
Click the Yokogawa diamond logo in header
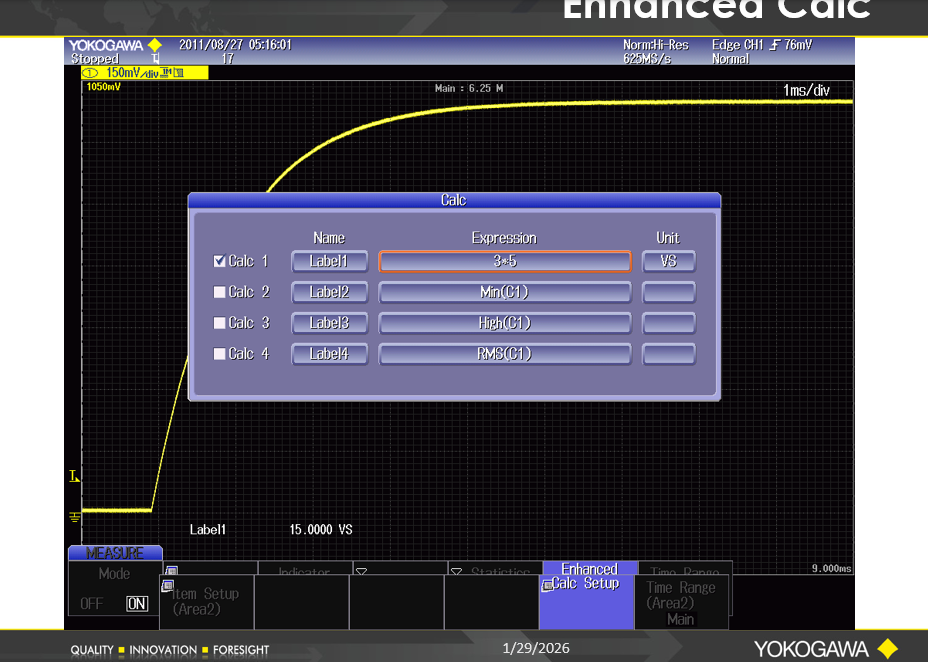pos(154,45)
